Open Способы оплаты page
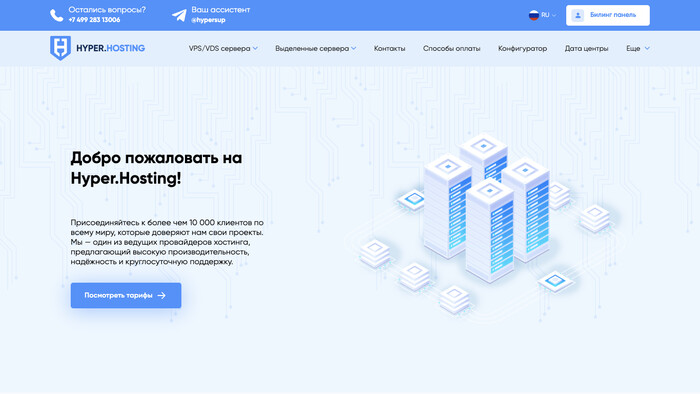Viewport: 700px width, 394px height. tap(451, 48)
